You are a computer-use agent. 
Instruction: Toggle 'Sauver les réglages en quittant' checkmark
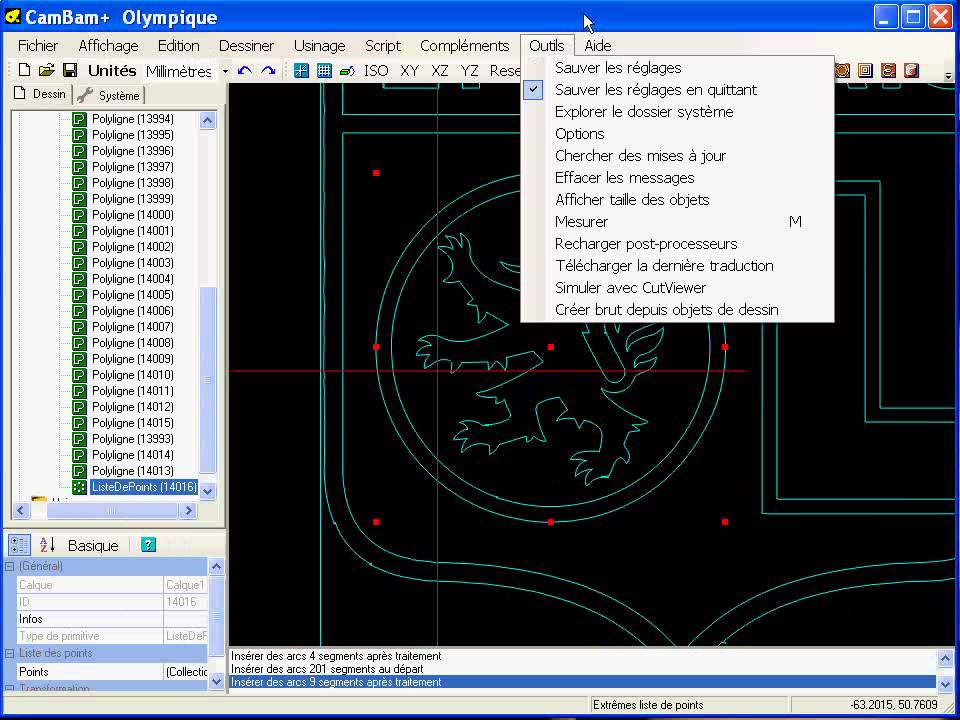[534, 89]
